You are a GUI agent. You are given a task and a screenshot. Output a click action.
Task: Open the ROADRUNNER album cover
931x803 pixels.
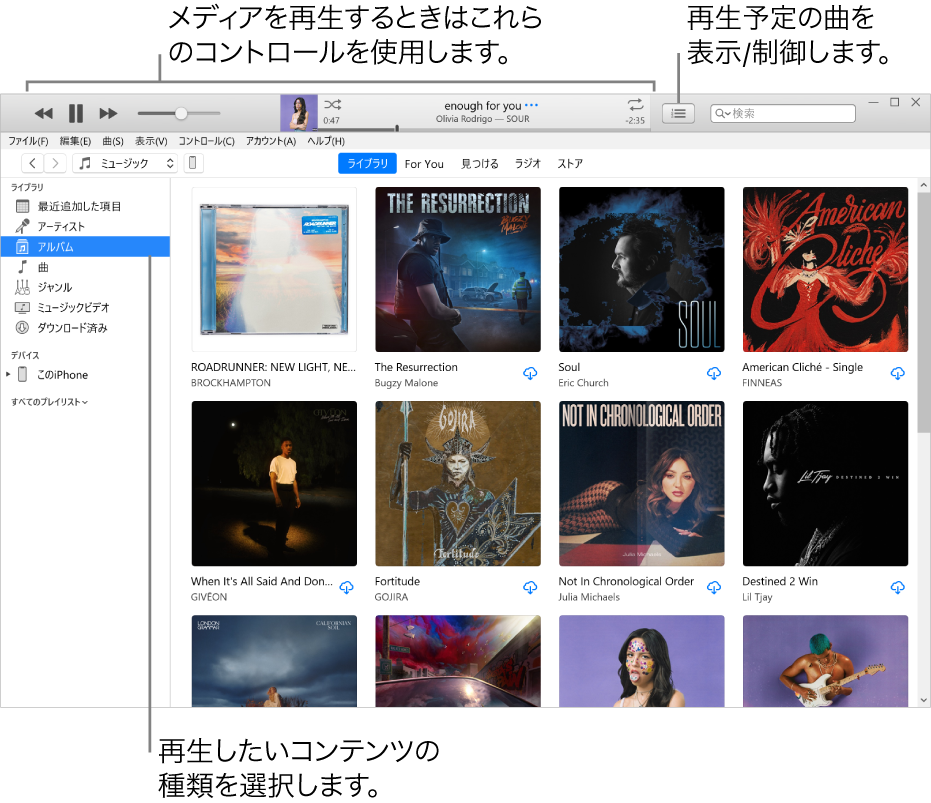click(x=274, y=270)
